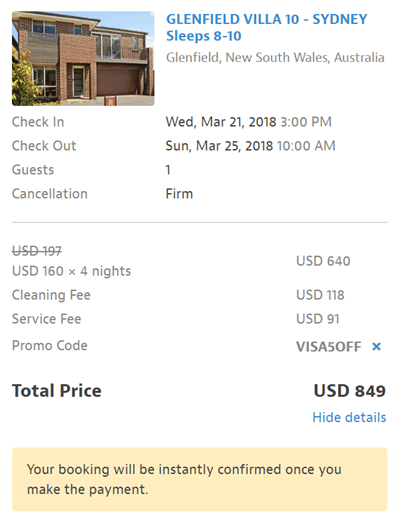This screenshot has height=518, width=400.
Task: Click the Service Fee label
Action: tap(47, 319)
